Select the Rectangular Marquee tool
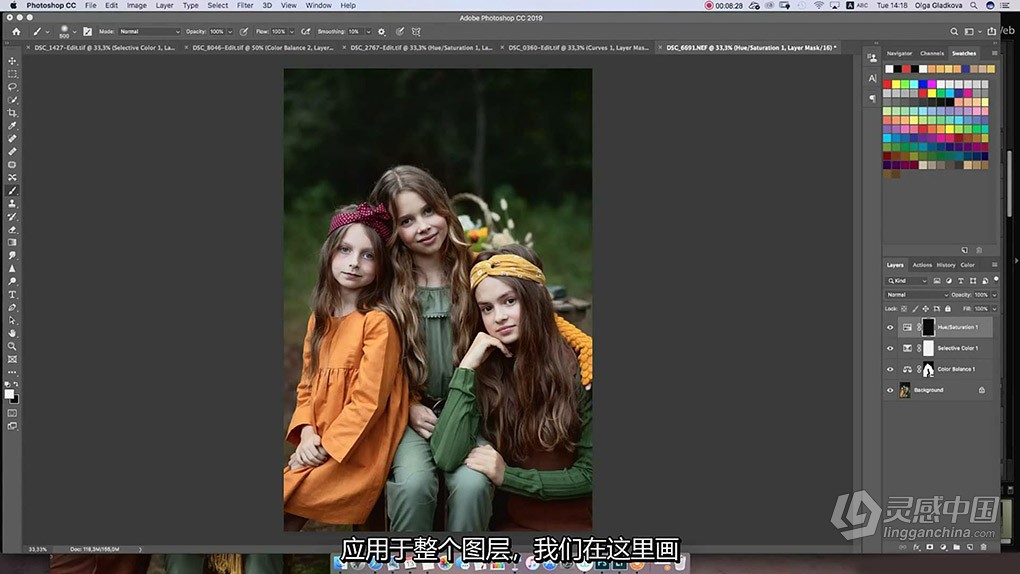Screen dimensions: 1020x574 click(x=12, y=74)
